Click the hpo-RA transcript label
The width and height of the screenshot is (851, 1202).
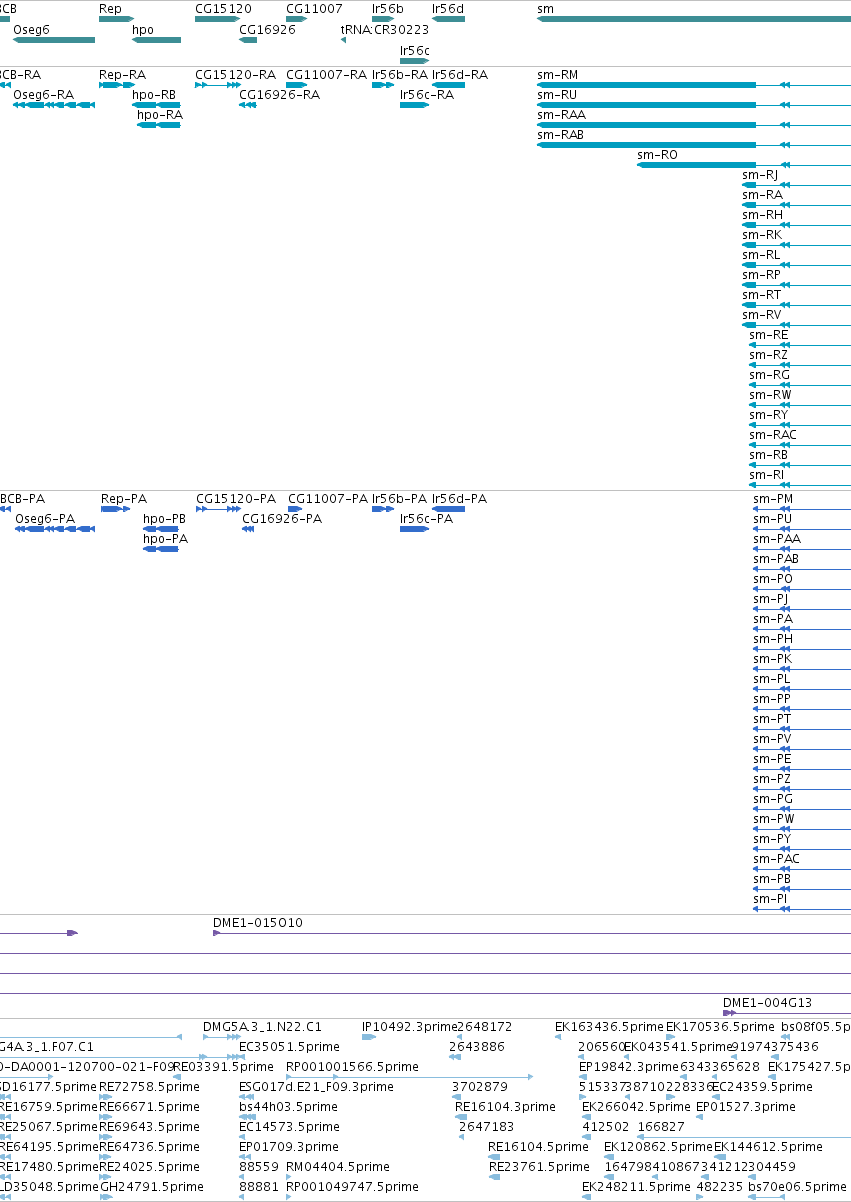(160, 115)
